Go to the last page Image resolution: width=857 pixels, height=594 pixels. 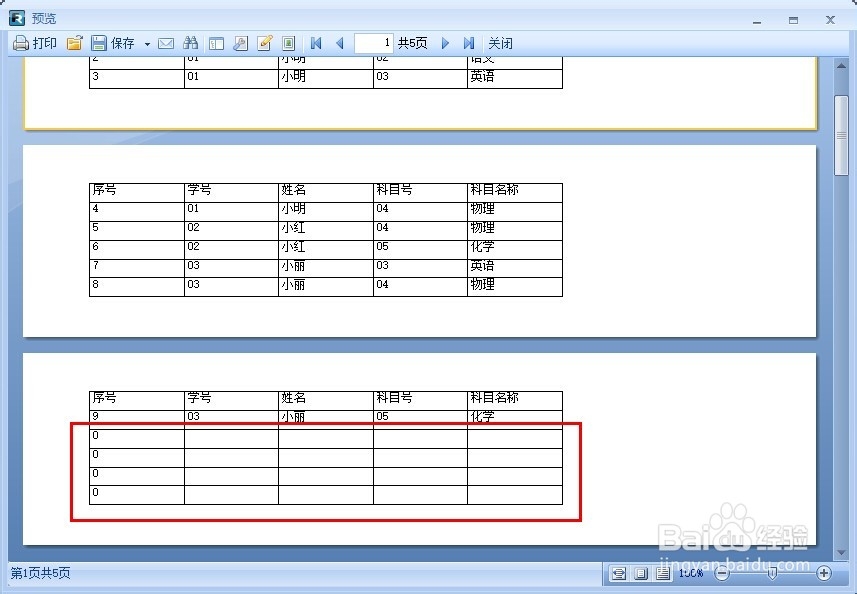[x=468, y=43]
